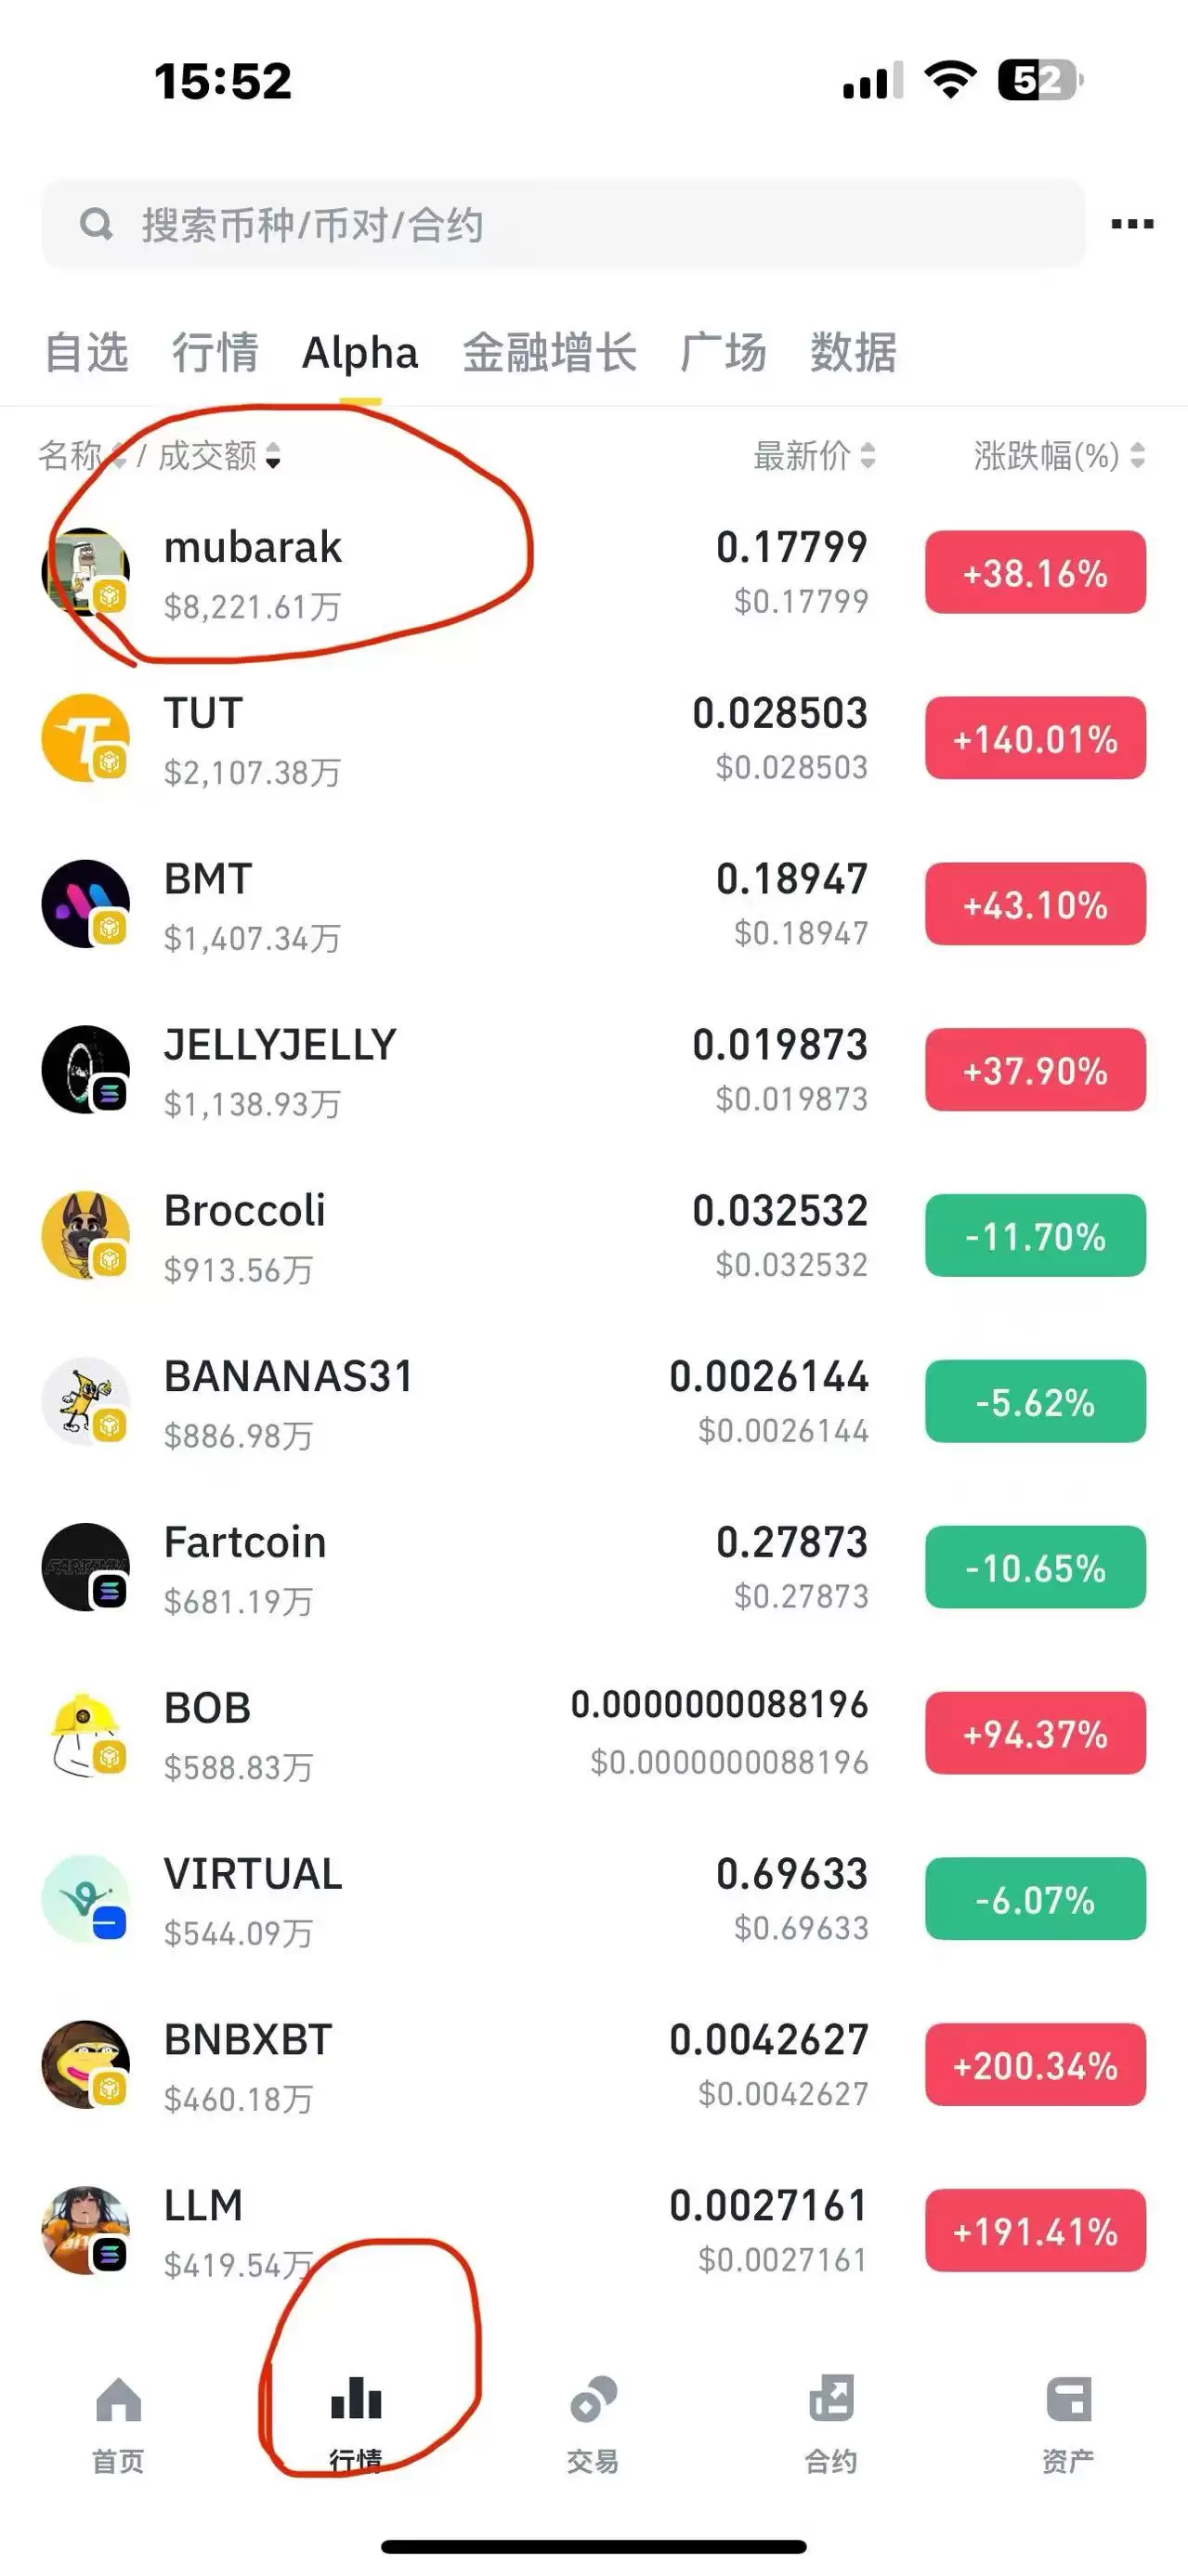
Task: Tap the search magnifier icon
Action: coord(96,224)
